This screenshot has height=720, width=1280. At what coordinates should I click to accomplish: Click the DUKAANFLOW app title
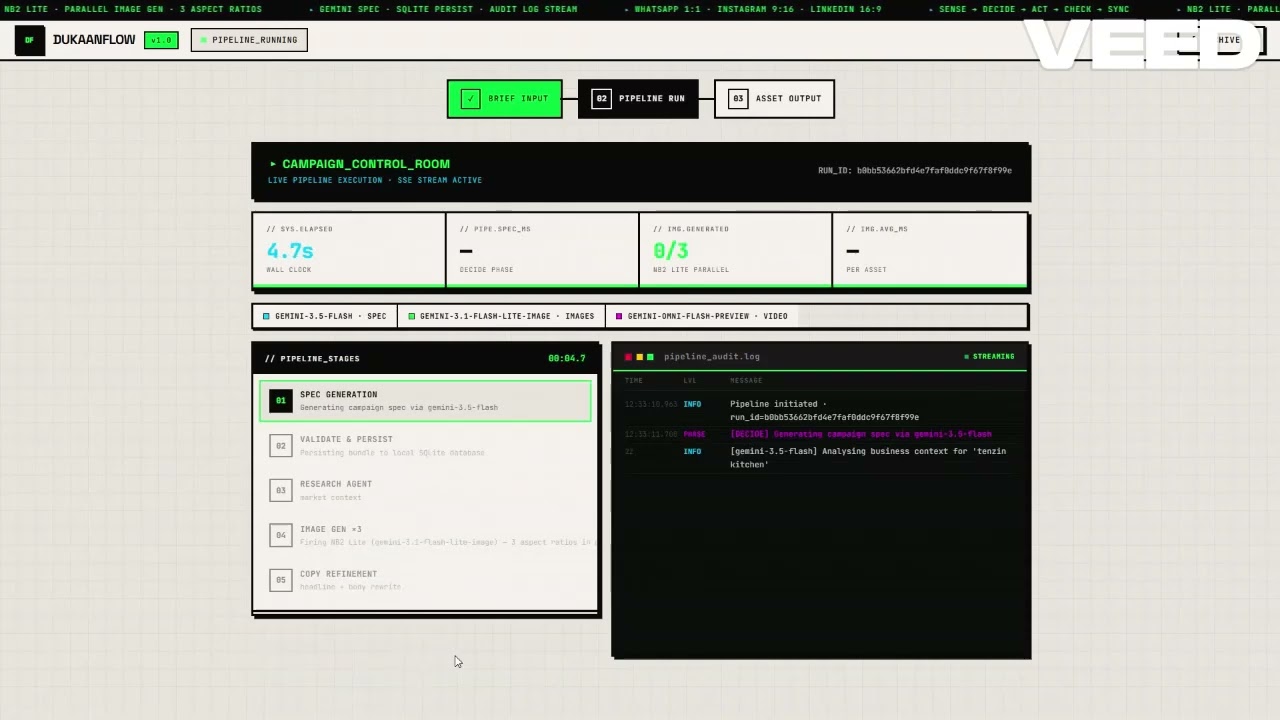click(94, 40)
